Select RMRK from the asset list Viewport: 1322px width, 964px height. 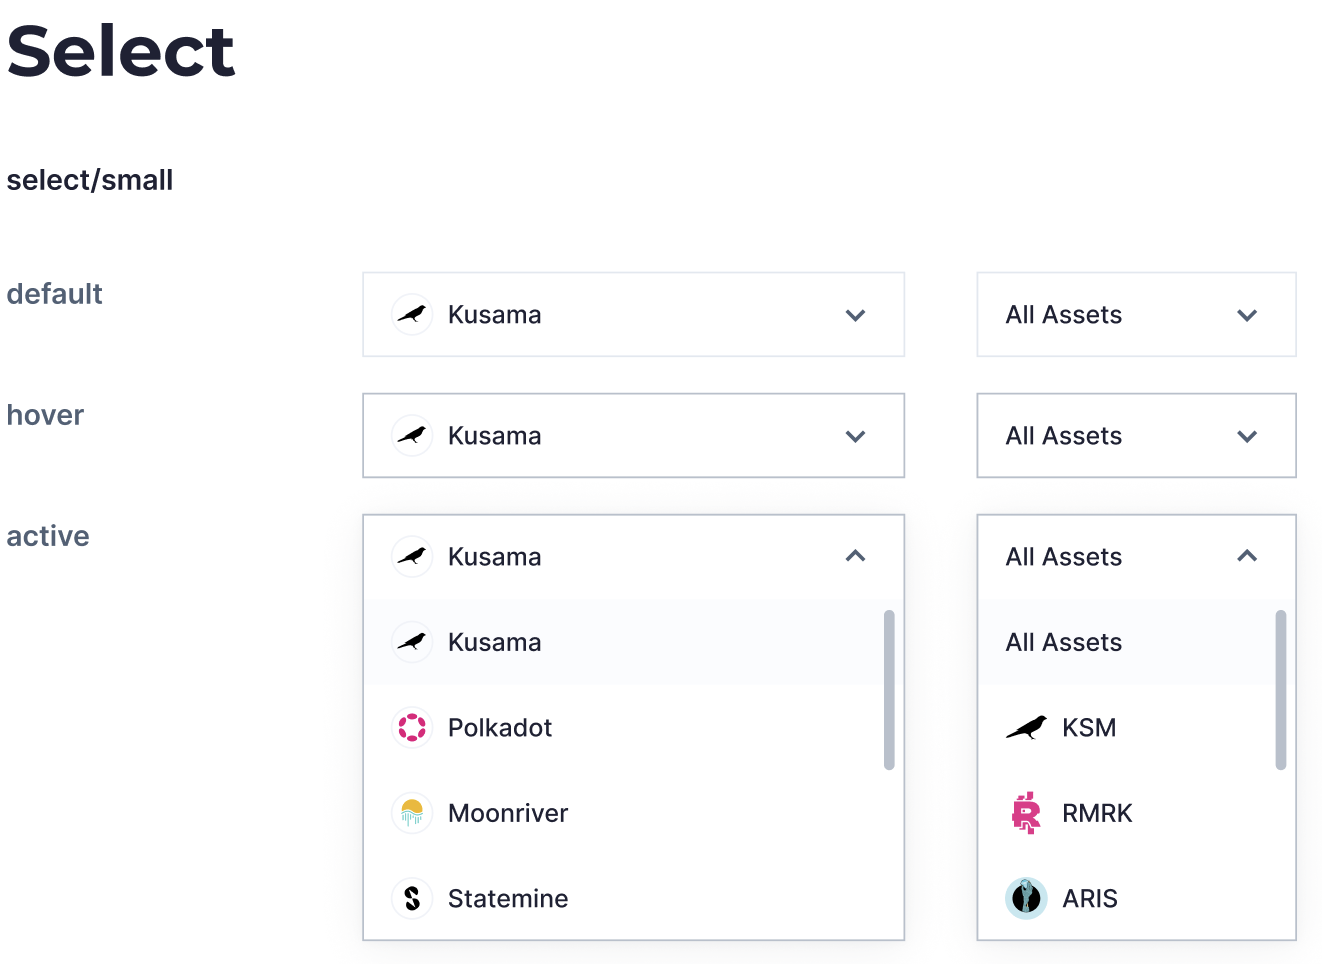tap(1097, 813)
